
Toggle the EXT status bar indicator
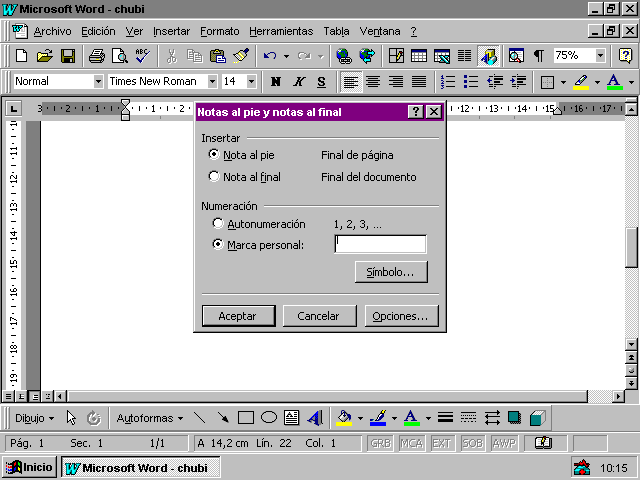441,443
